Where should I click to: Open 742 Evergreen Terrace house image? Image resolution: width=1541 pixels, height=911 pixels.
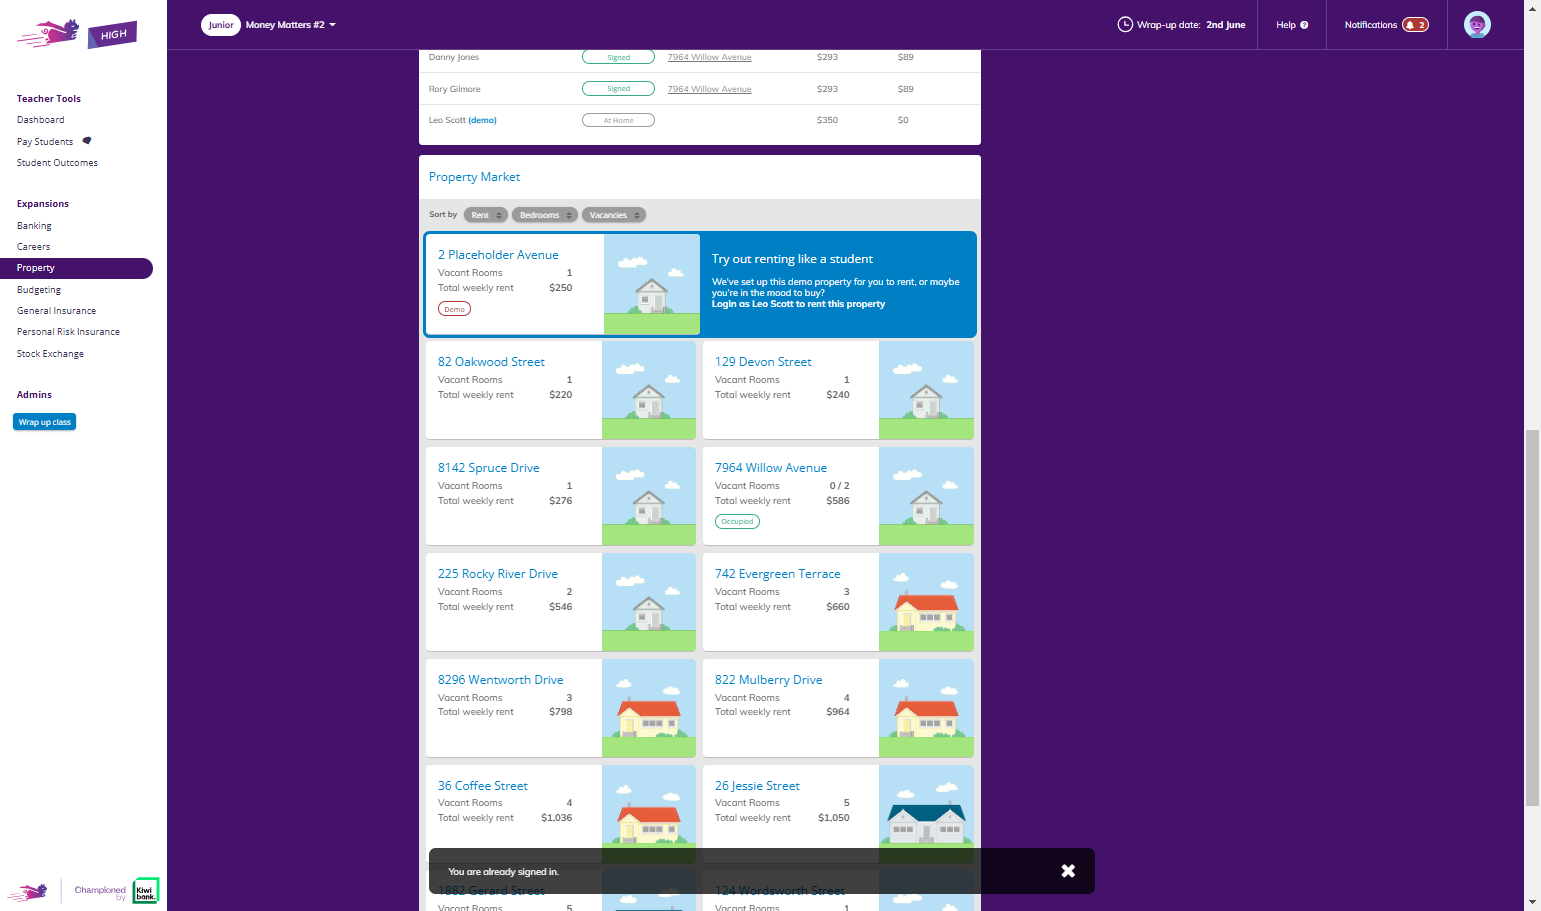(x=926, y=602)
